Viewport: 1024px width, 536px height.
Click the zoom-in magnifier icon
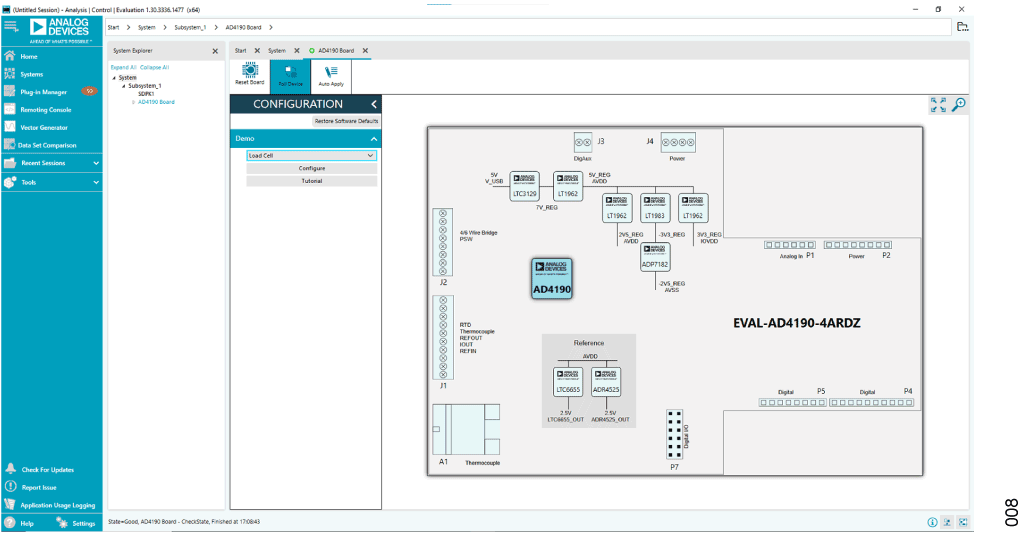tap(959, 104)
